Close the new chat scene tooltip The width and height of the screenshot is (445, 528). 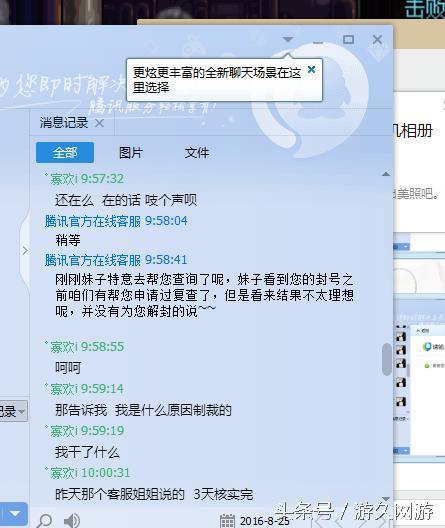[x=311, y=70]
